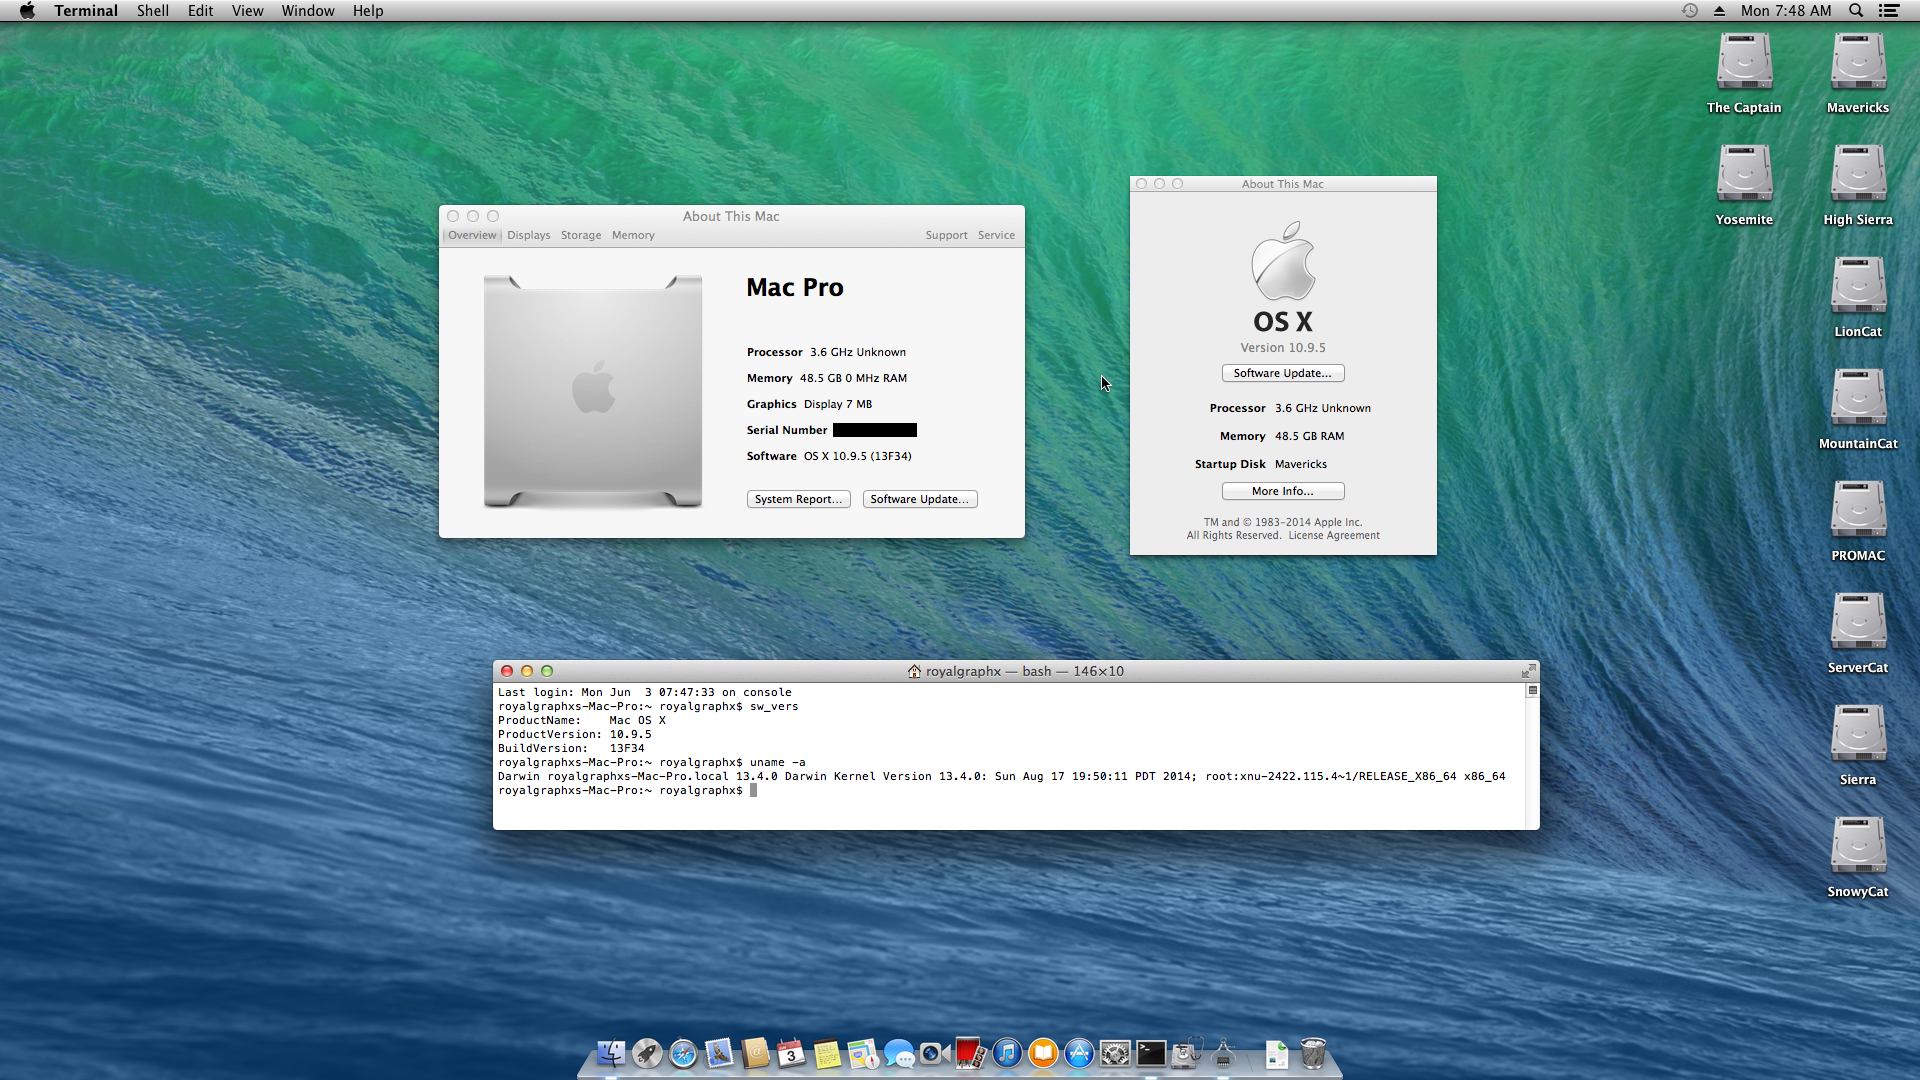The image size is (1920, 1080).
Task: Select the LionCat drive icon
Action: pos(1858,286)
